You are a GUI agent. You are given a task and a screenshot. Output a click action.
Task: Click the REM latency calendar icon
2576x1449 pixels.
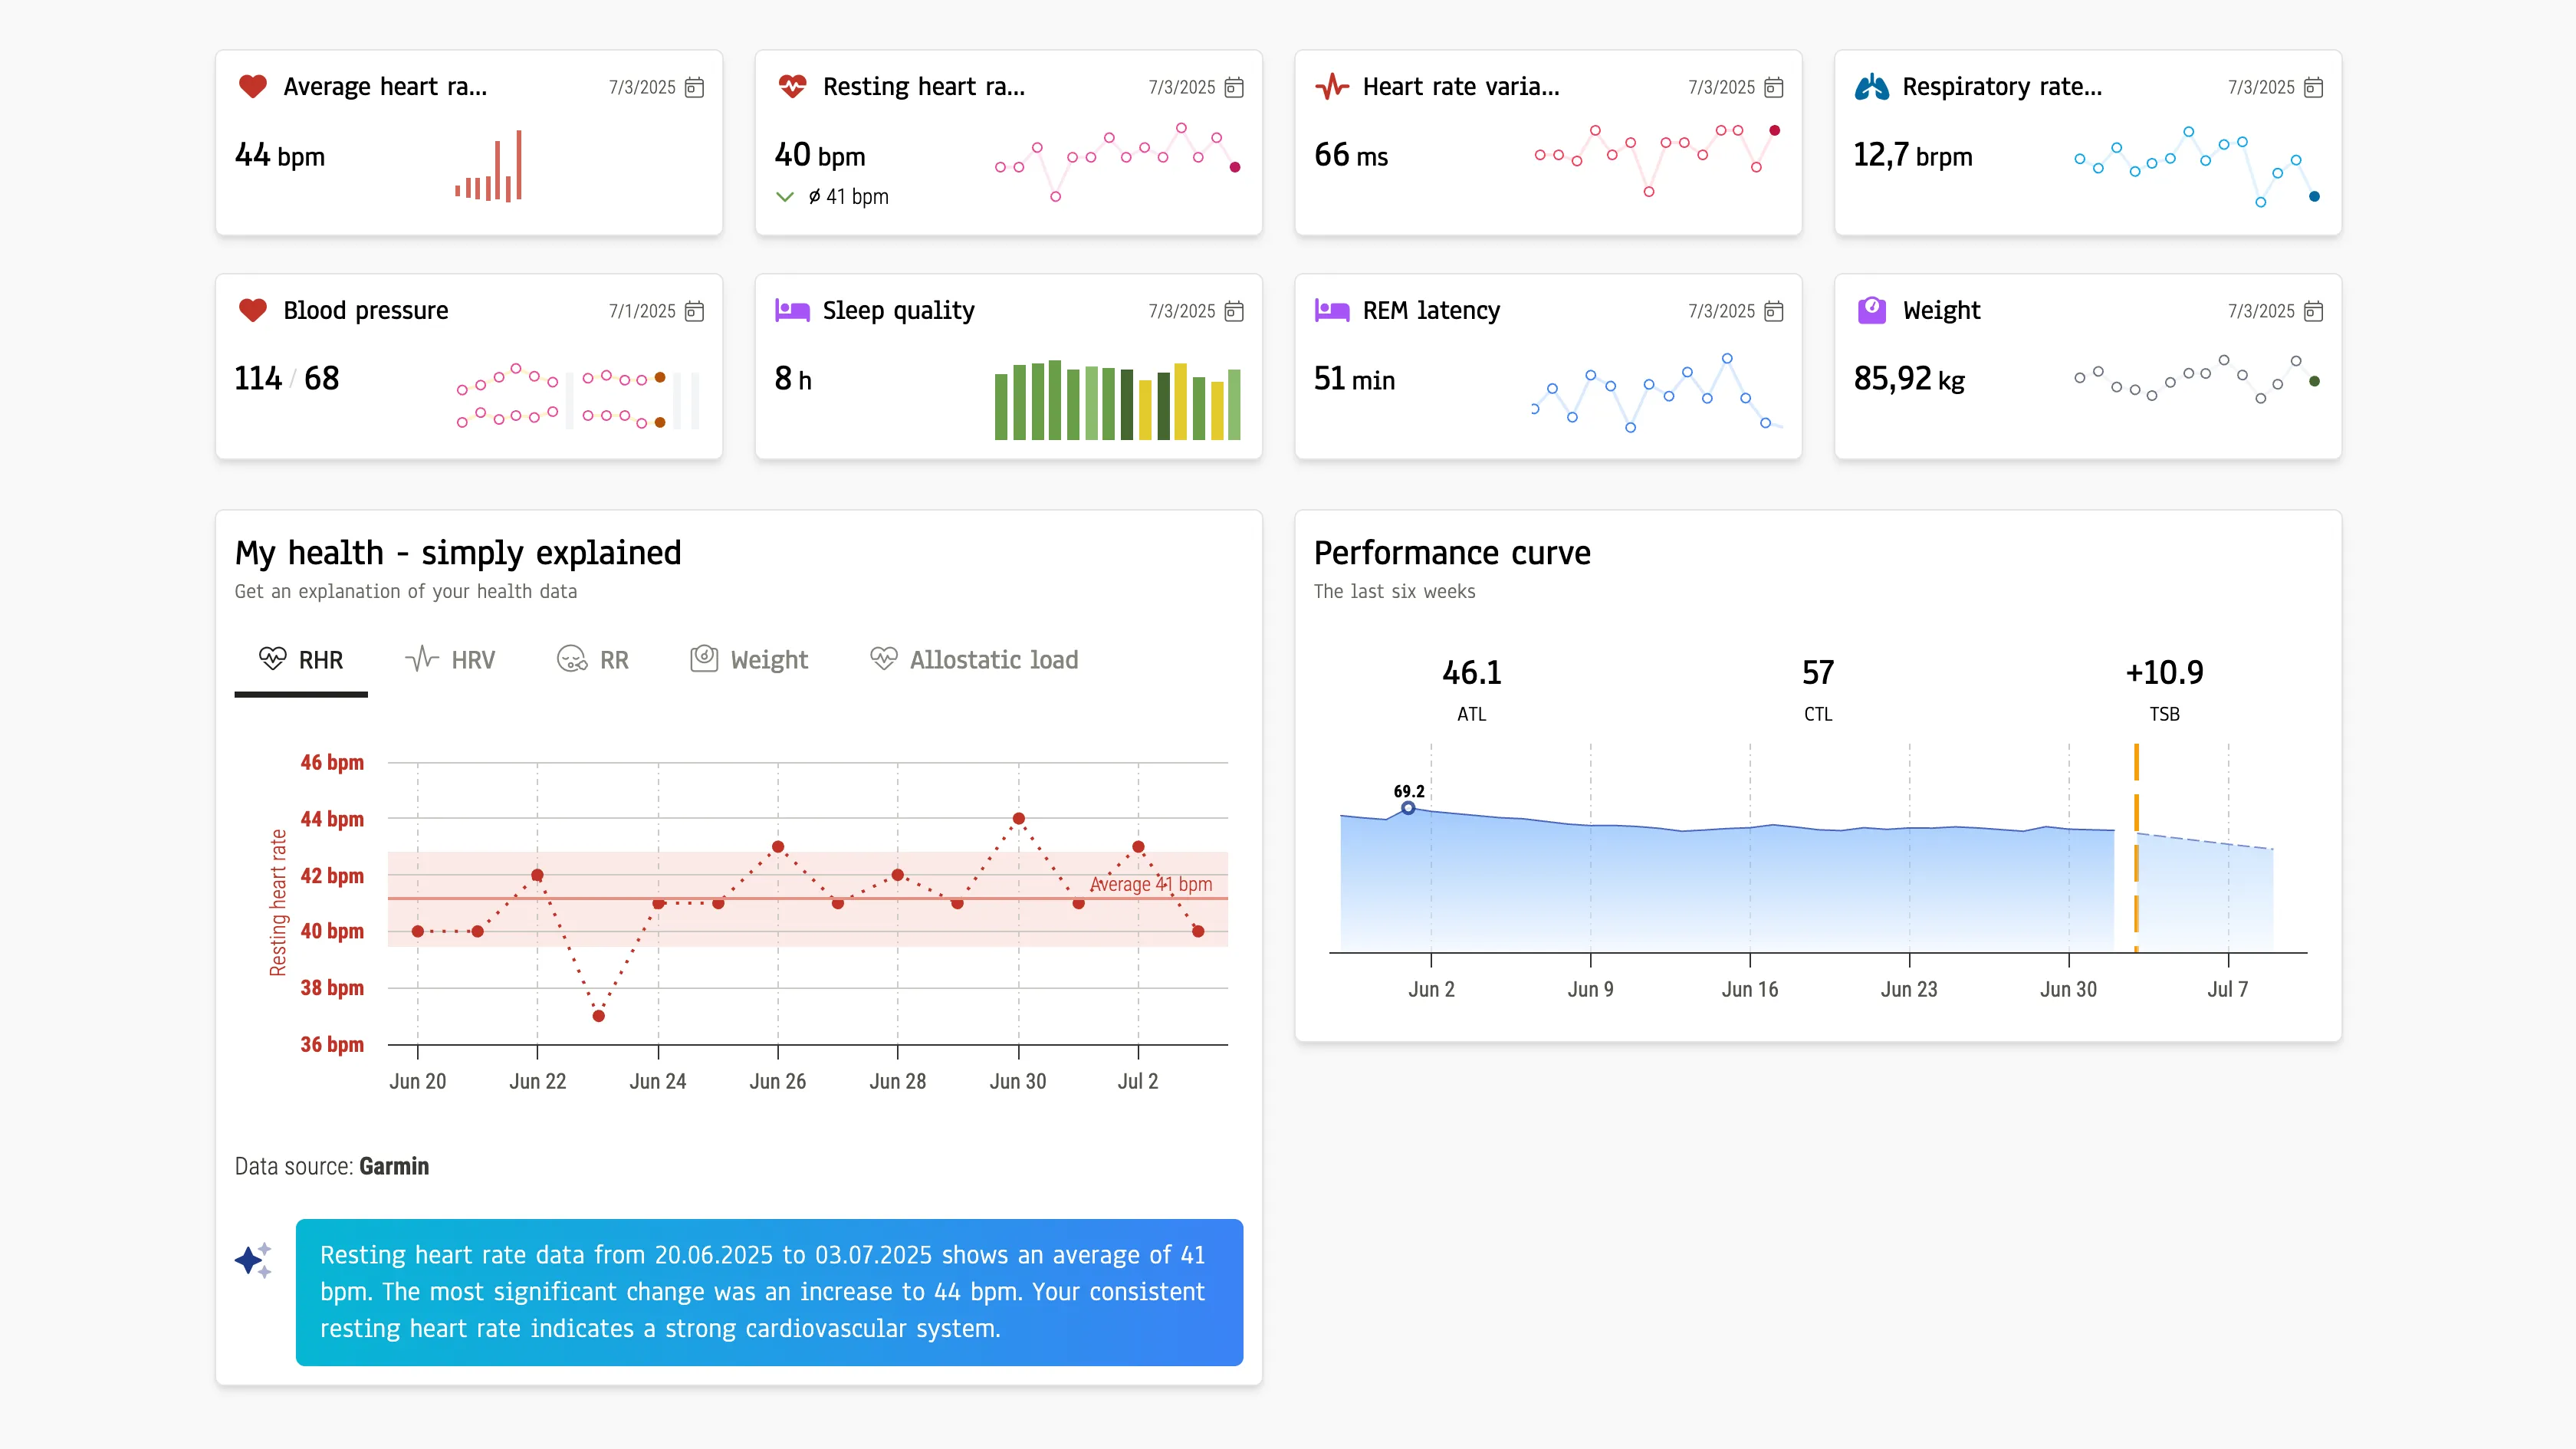[1773, 312]
